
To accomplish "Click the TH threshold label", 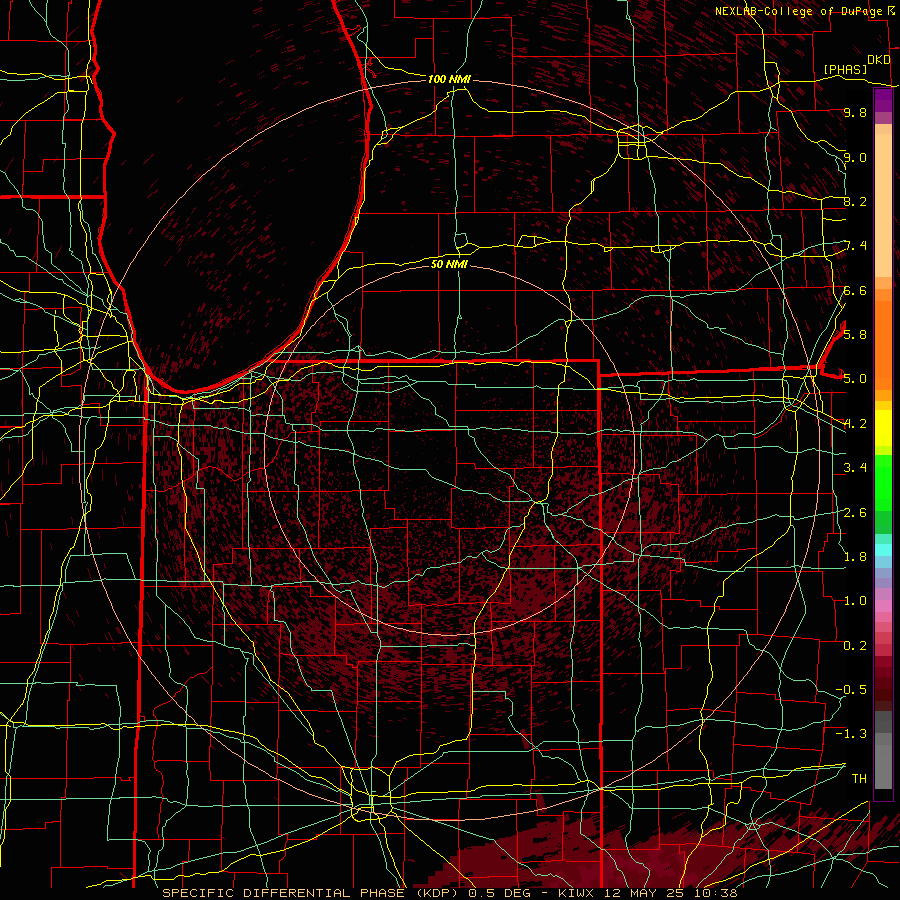I will coord(859,778).
